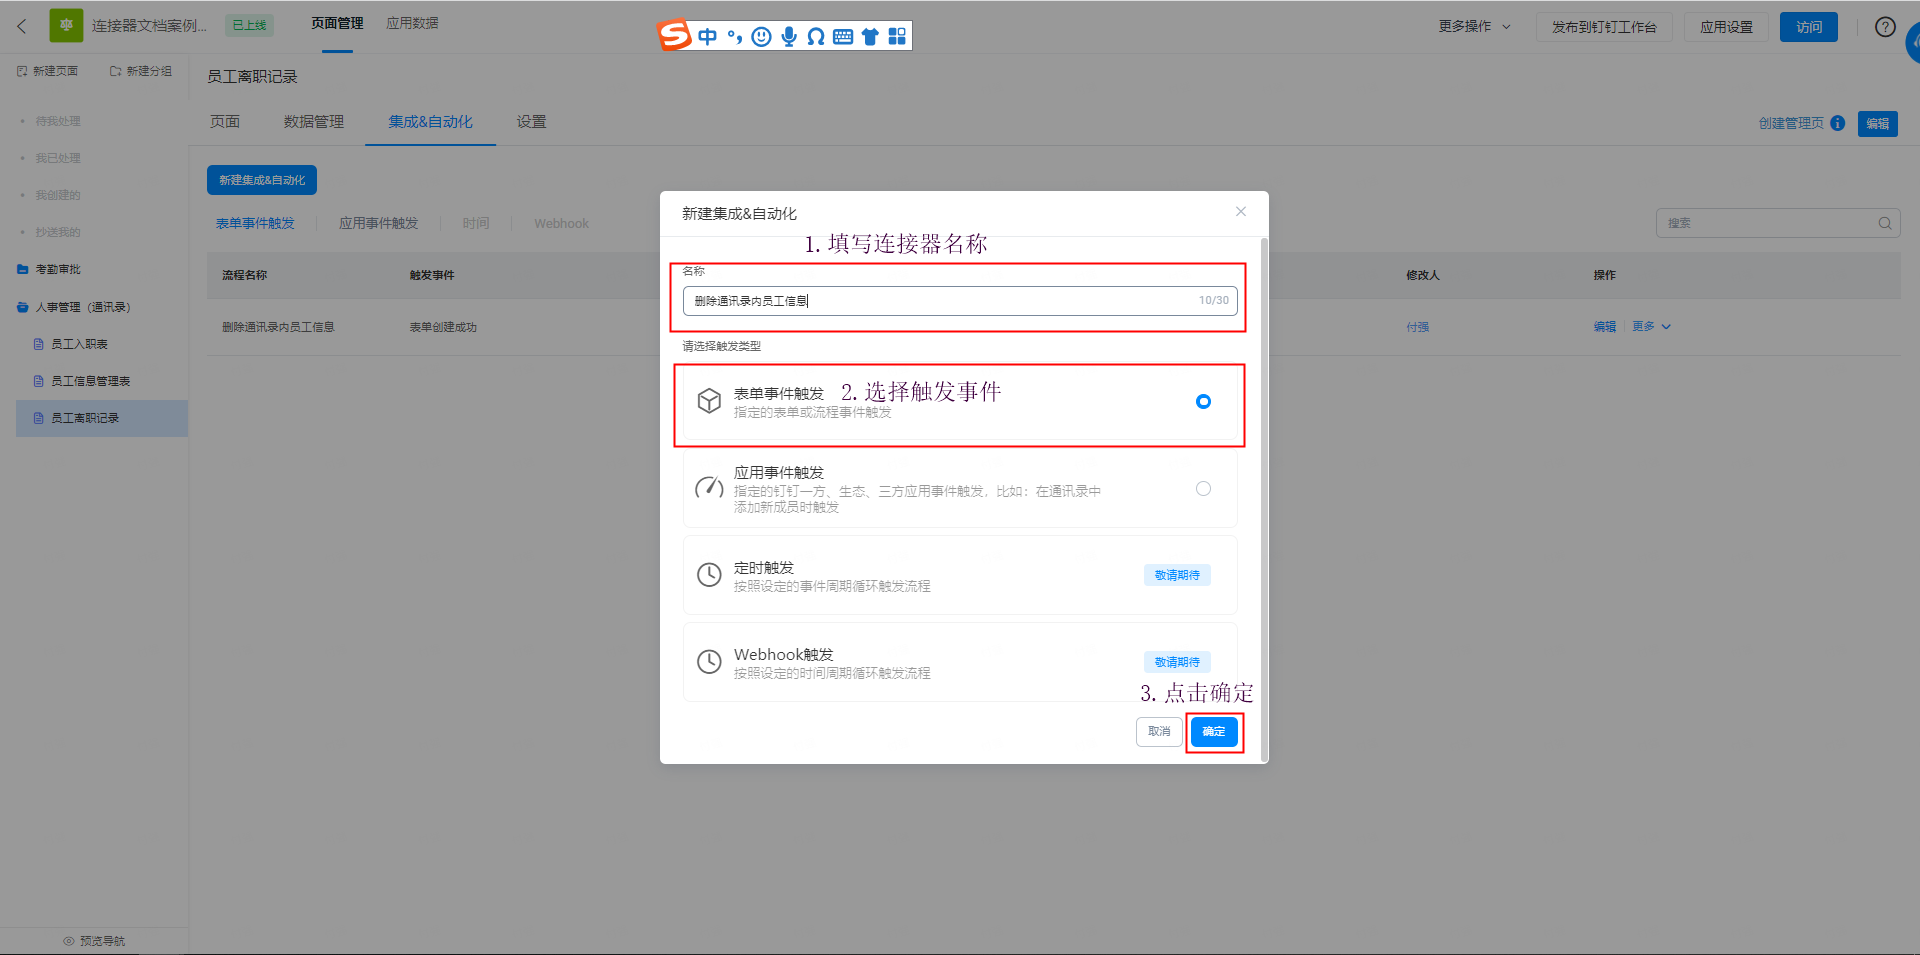1920x955 pixels.
Task: Click the search magnifier icon
Action: (1884, 223)
